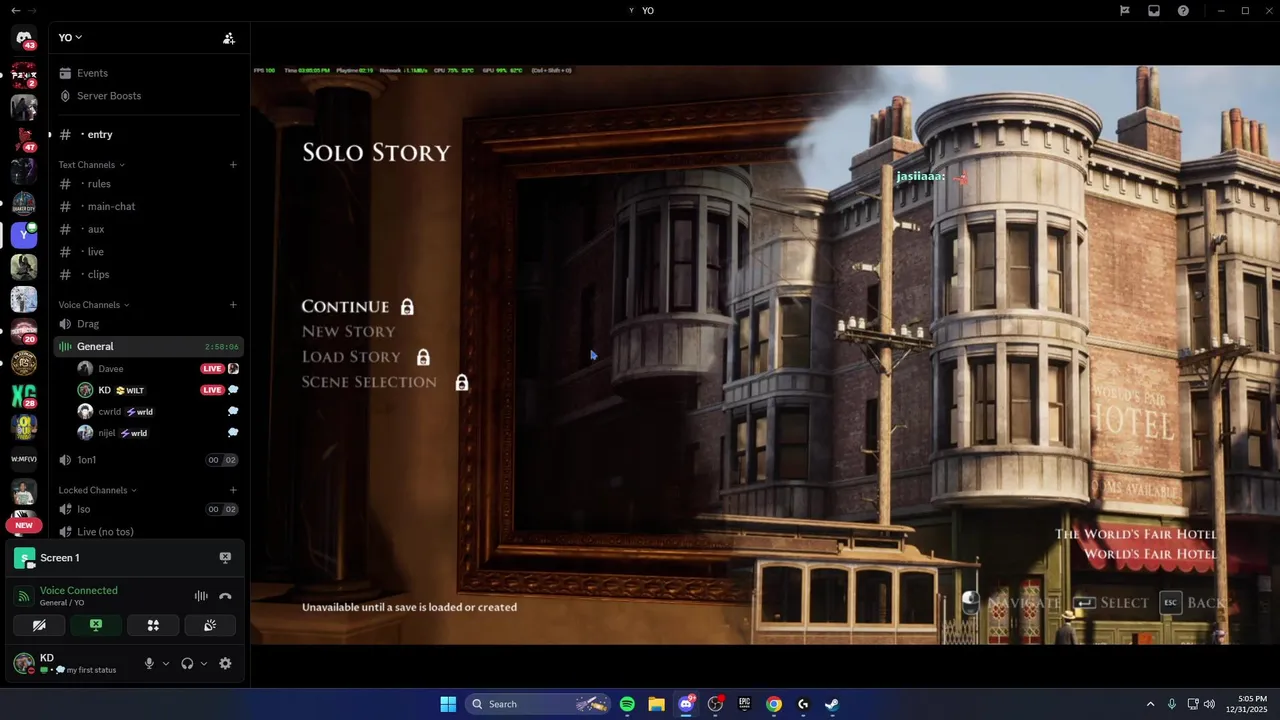Open Discord direct messages home icon
Image resolution: width=1280 pixels, height=720 pixels.
(x=24, y=38)
